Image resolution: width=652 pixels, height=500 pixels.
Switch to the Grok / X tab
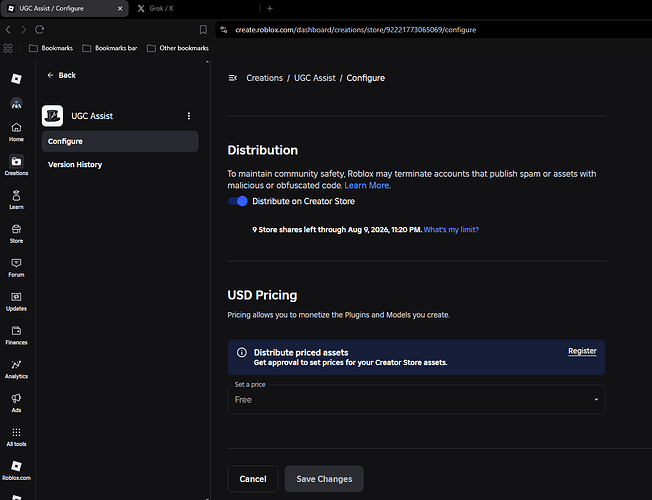pos(161,8)
